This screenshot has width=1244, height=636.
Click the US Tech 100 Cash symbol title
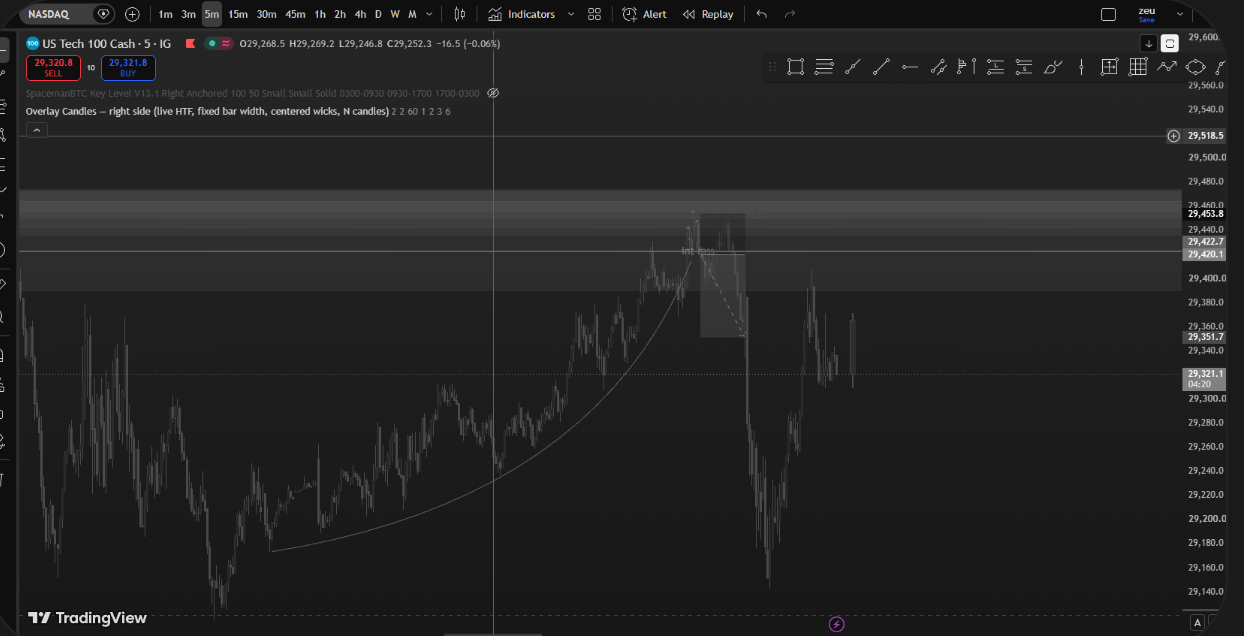[106, 43]
